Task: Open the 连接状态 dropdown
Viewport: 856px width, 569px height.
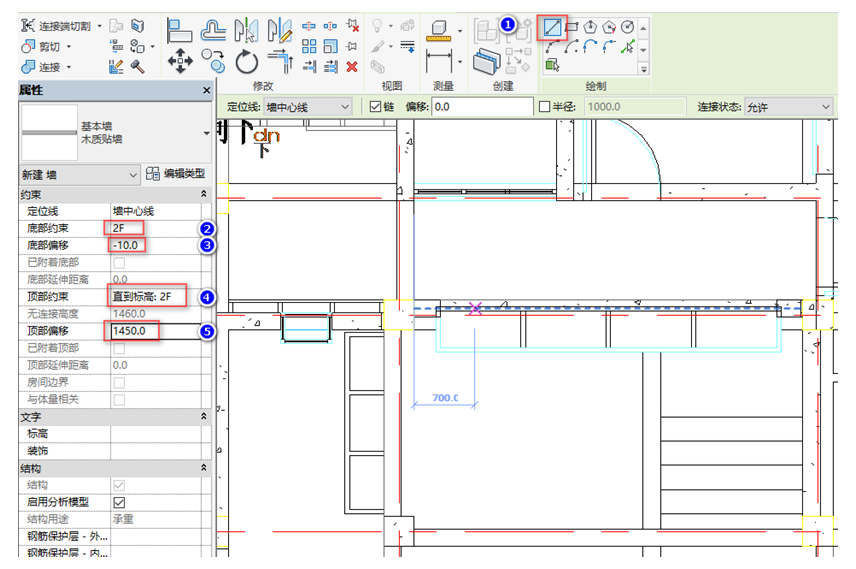Action: point(787,106)
